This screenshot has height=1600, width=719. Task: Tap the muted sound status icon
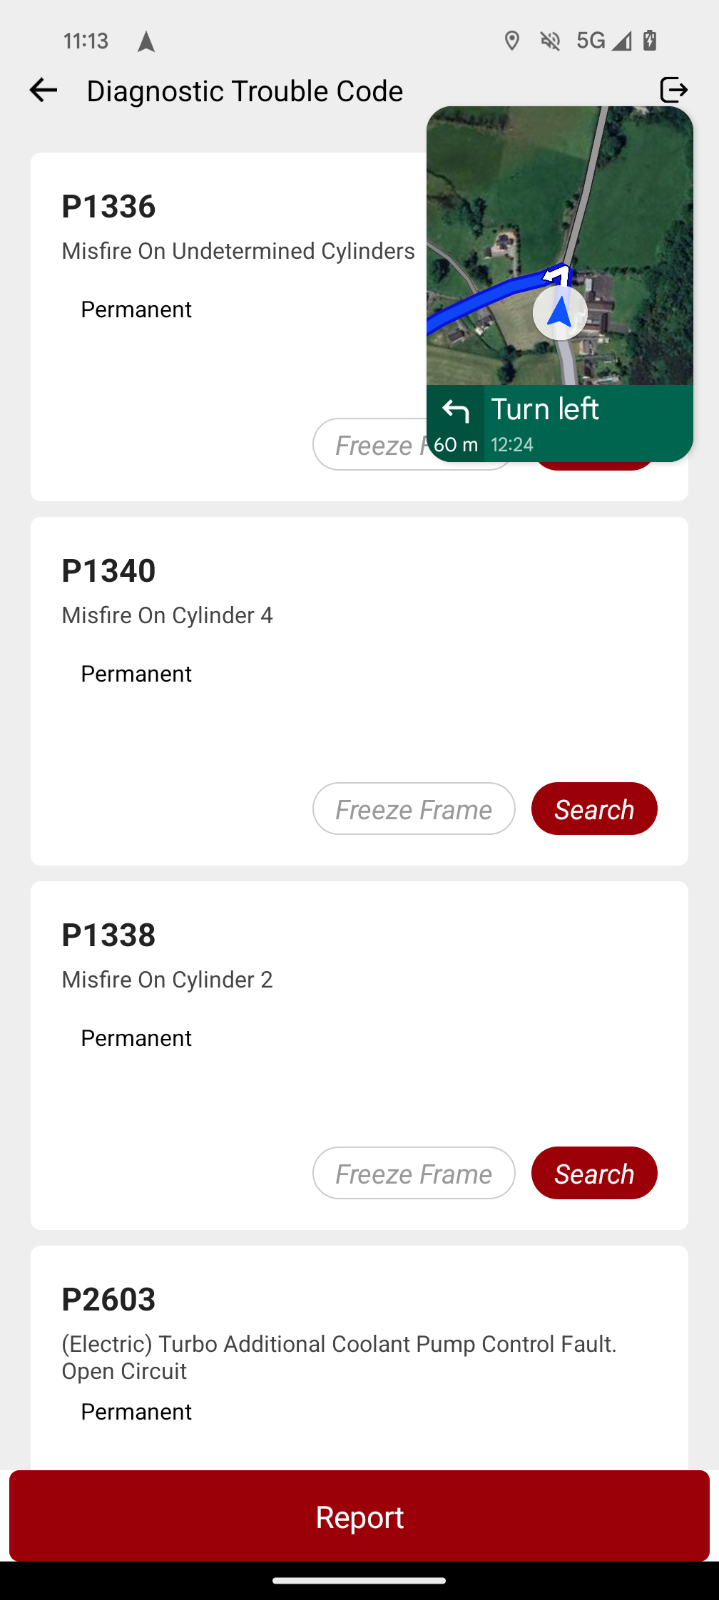coord(550,41)
